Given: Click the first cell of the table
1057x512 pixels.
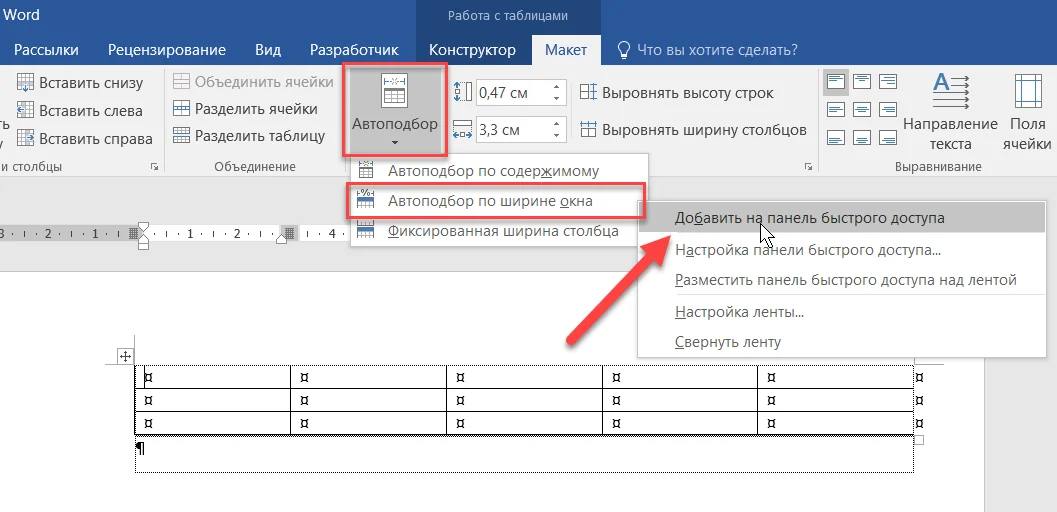Looking at the screenshot, I should [213, 377].
